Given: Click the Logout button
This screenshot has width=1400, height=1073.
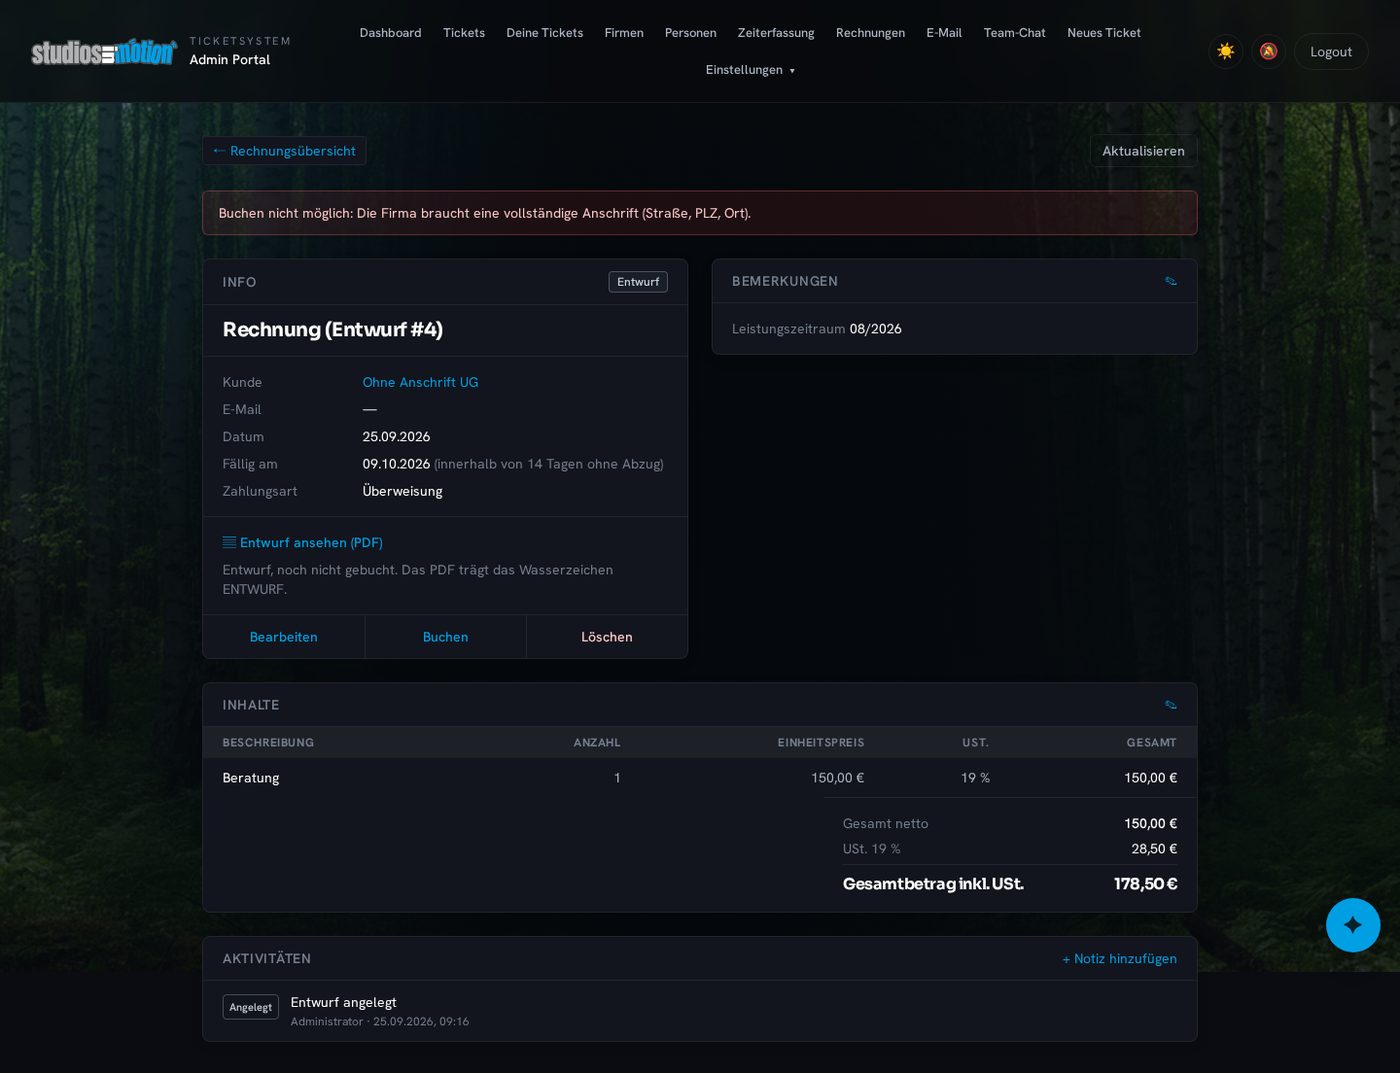Looking at the screenshot, I should click(x=1331, y=52).
